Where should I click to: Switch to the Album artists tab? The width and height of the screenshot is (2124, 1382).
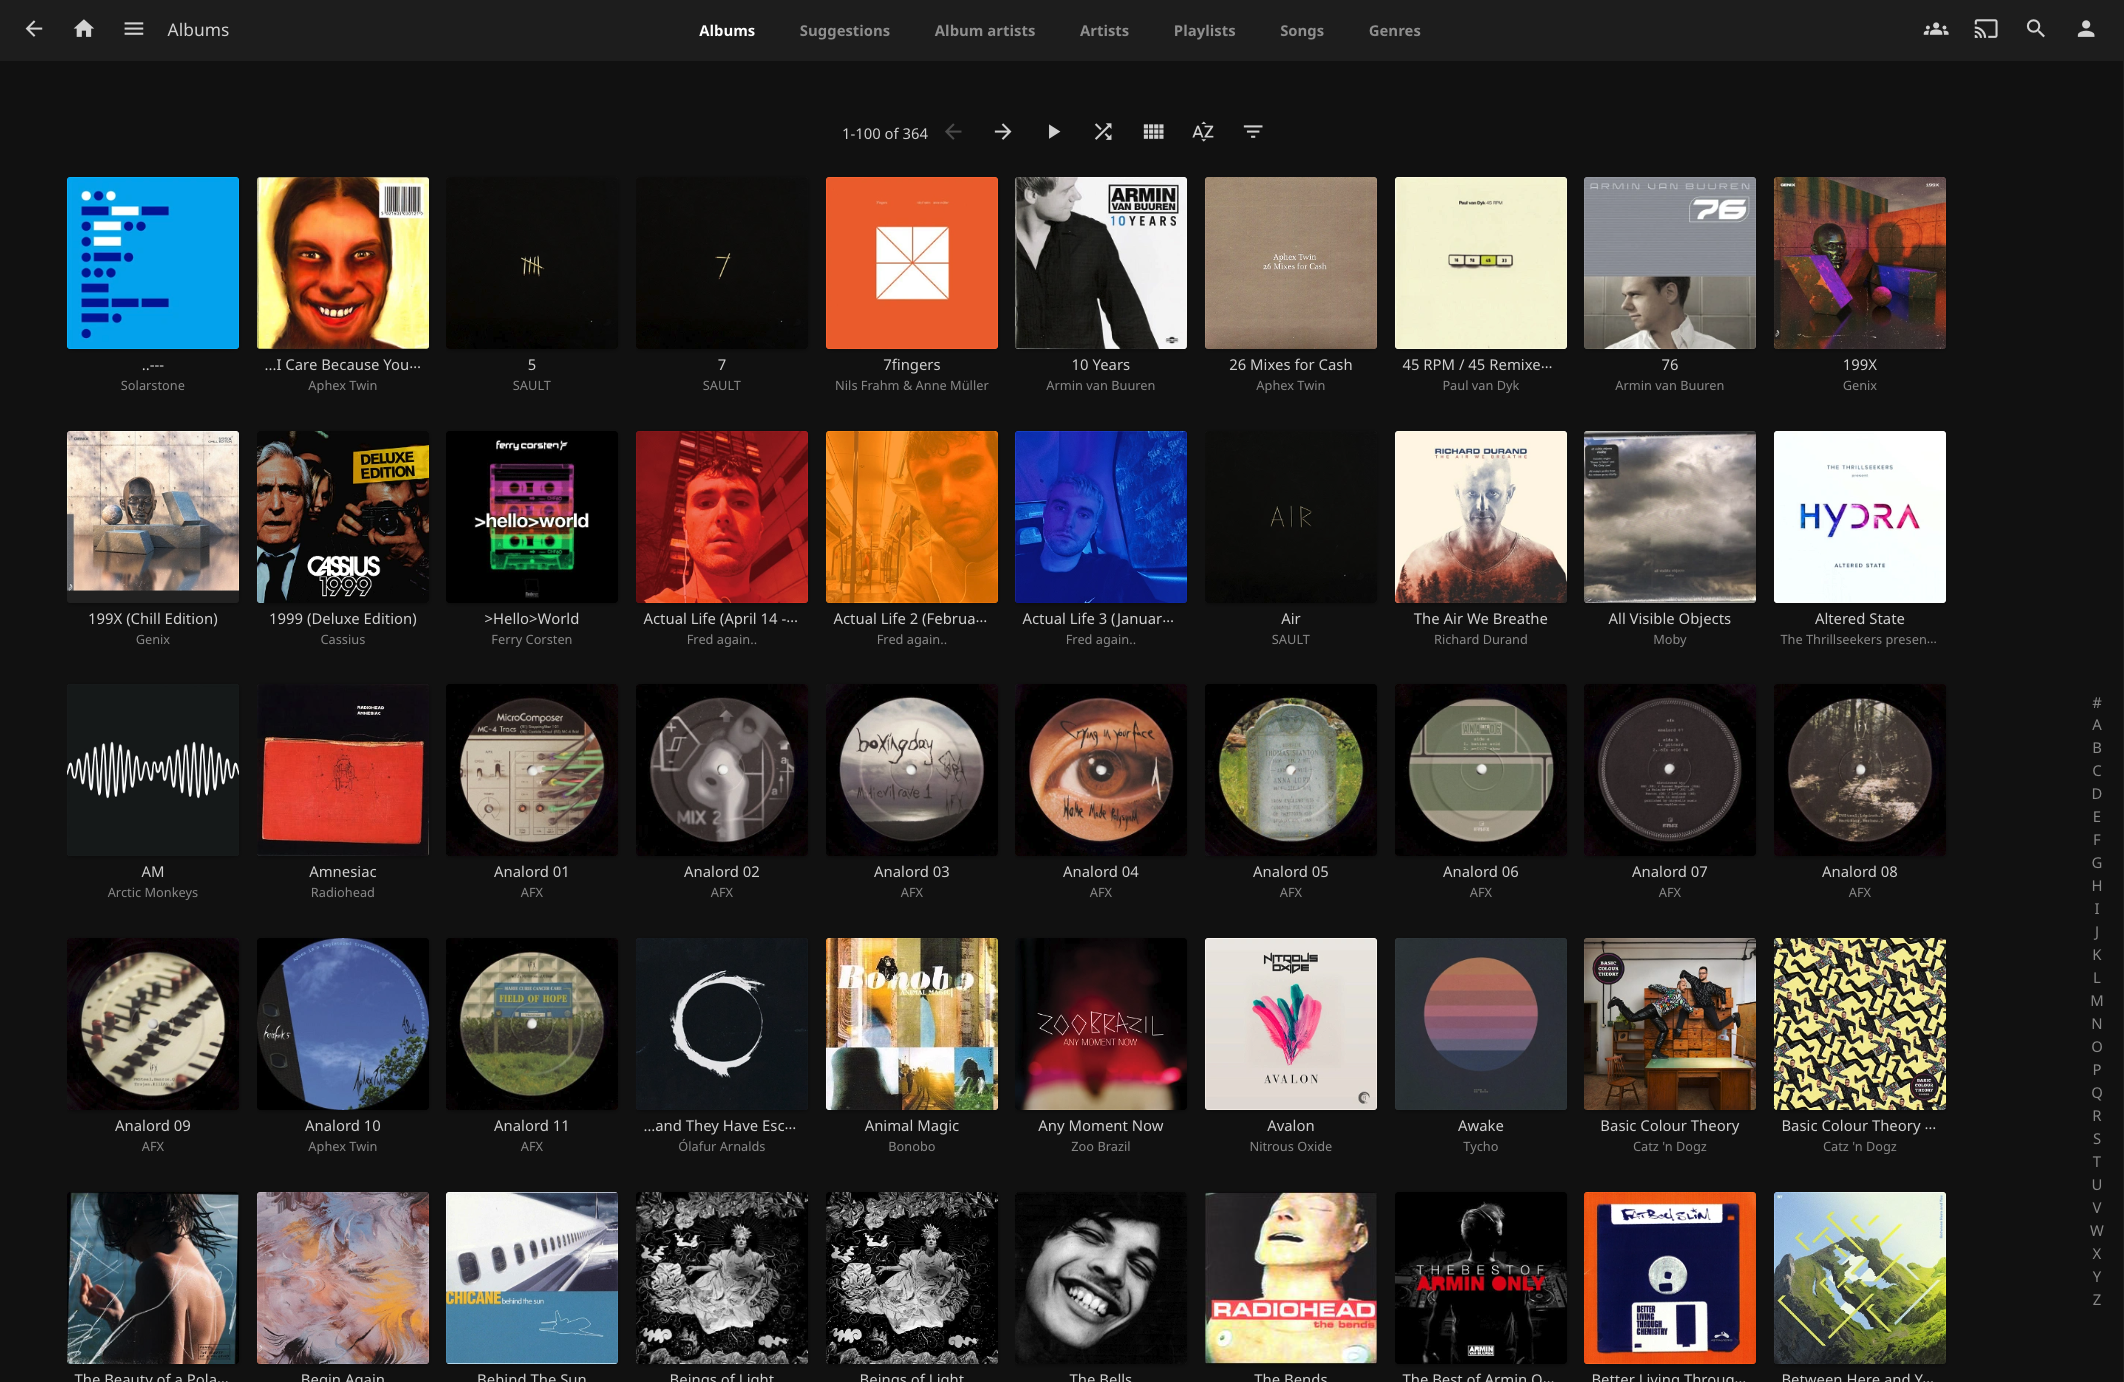(984, 31)
